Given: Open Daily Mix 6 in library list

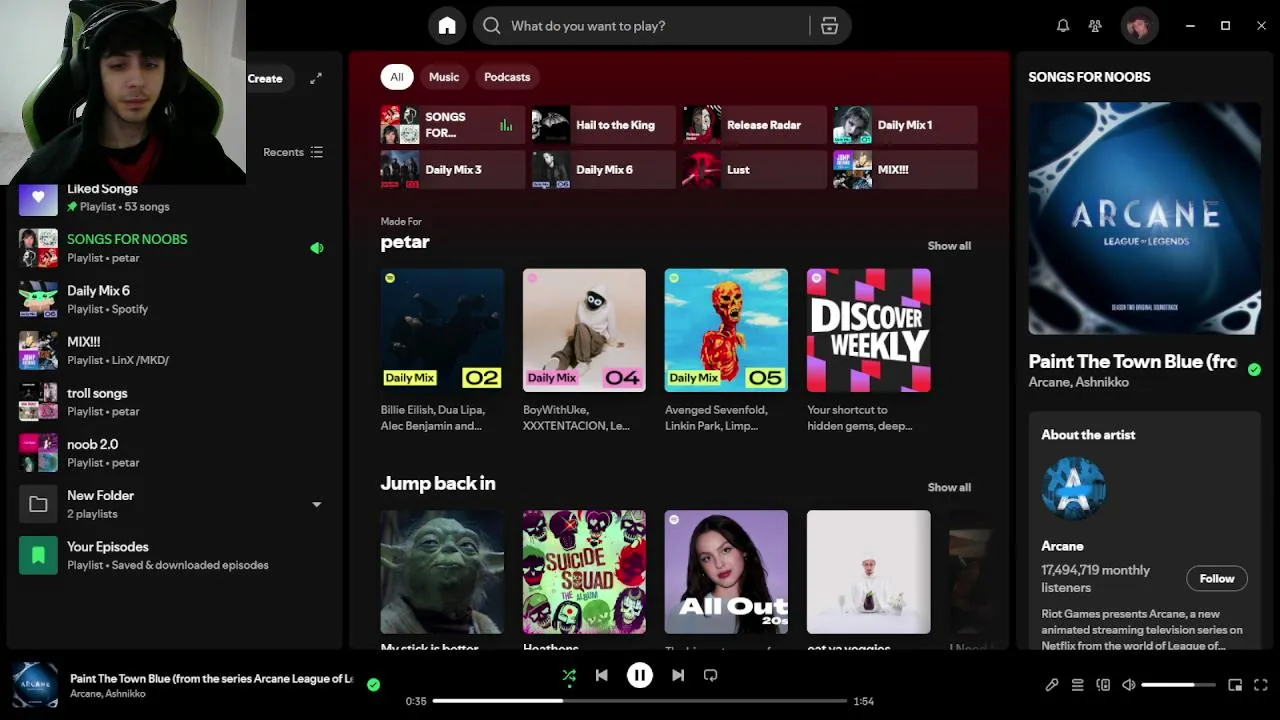Looking at the screenshot, I should click(174, 299).
